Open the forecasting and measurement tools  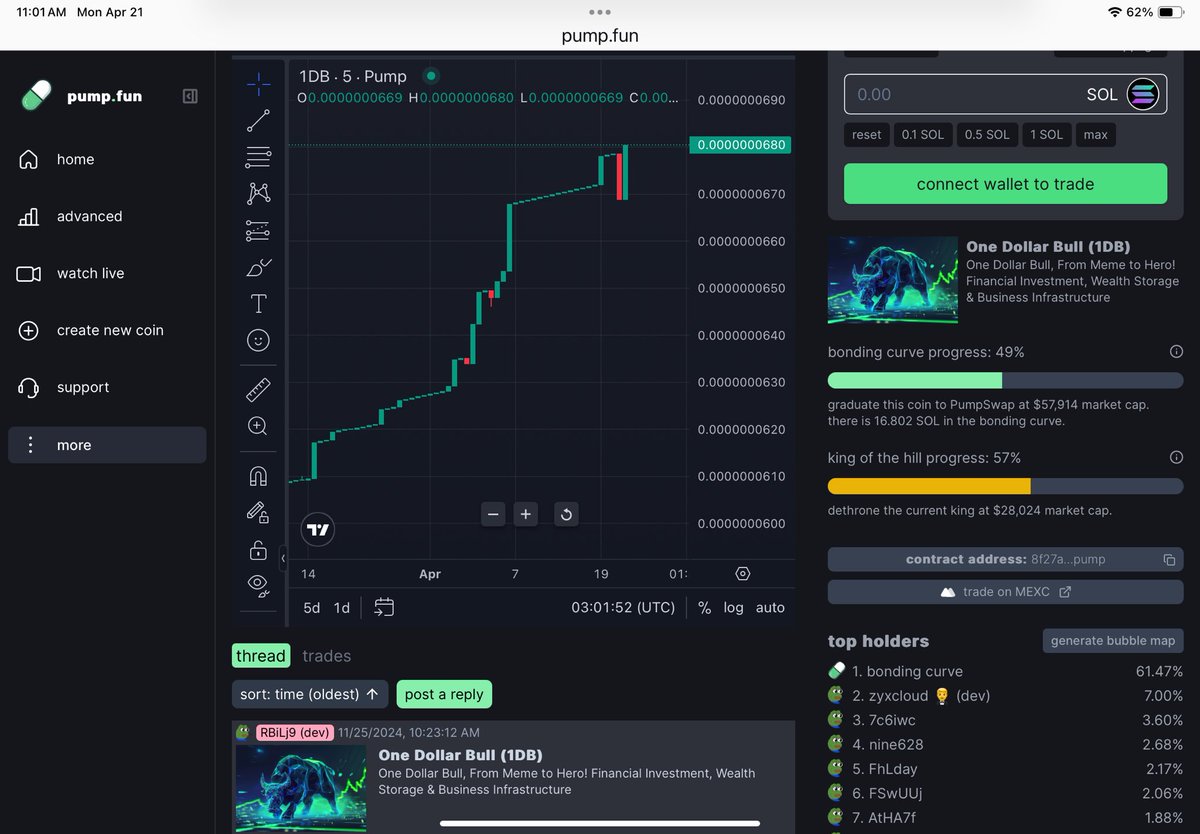point(258,230)
